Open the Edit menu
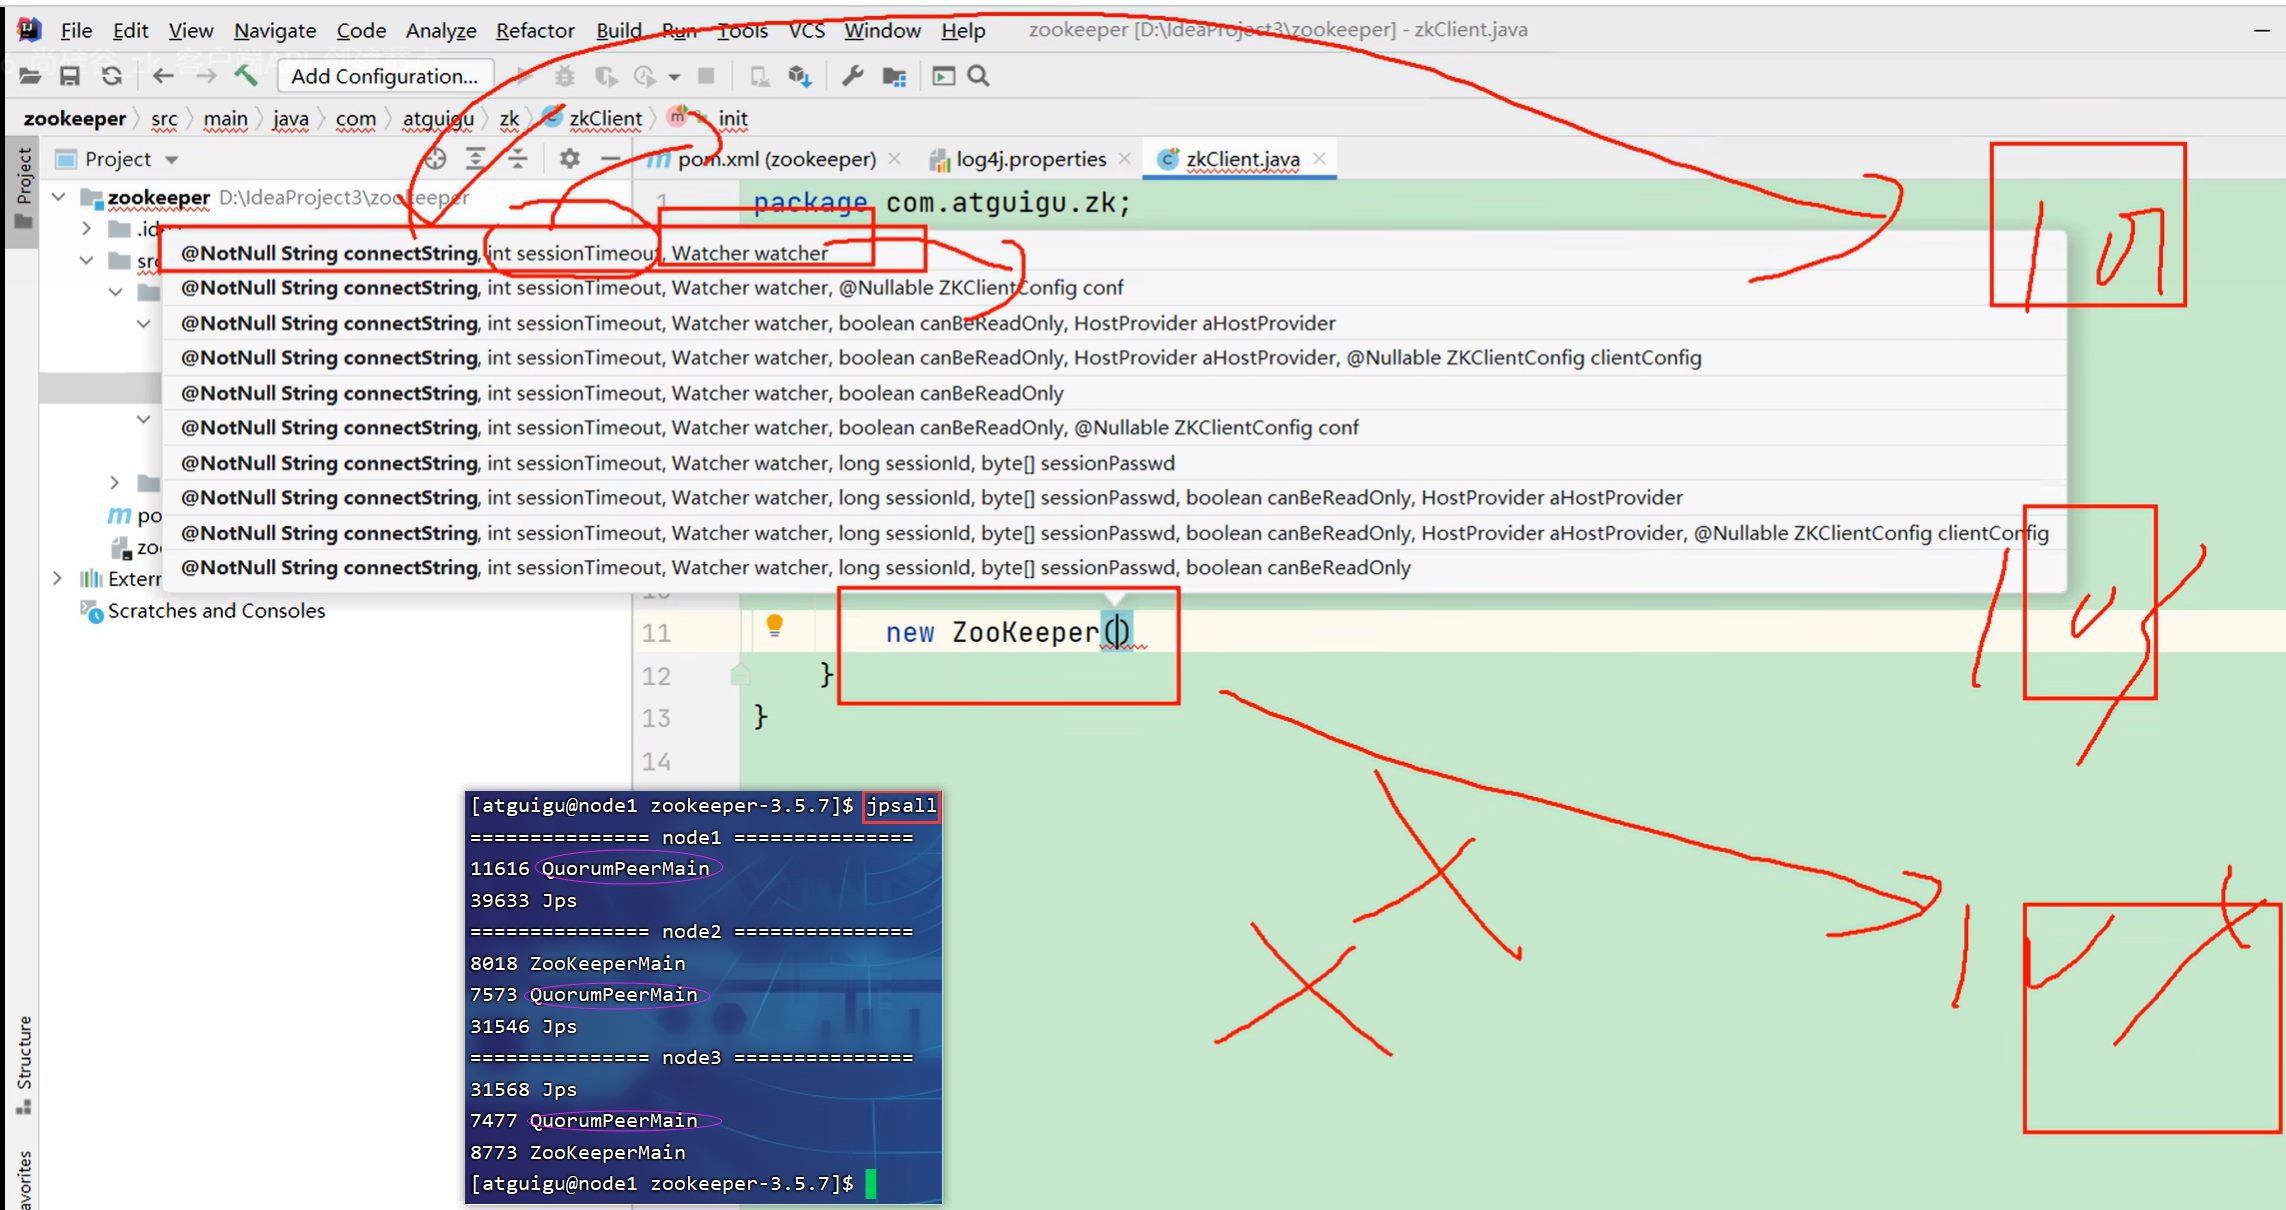This screenshot has width=2286, height=1210. [x=130, y=30]
